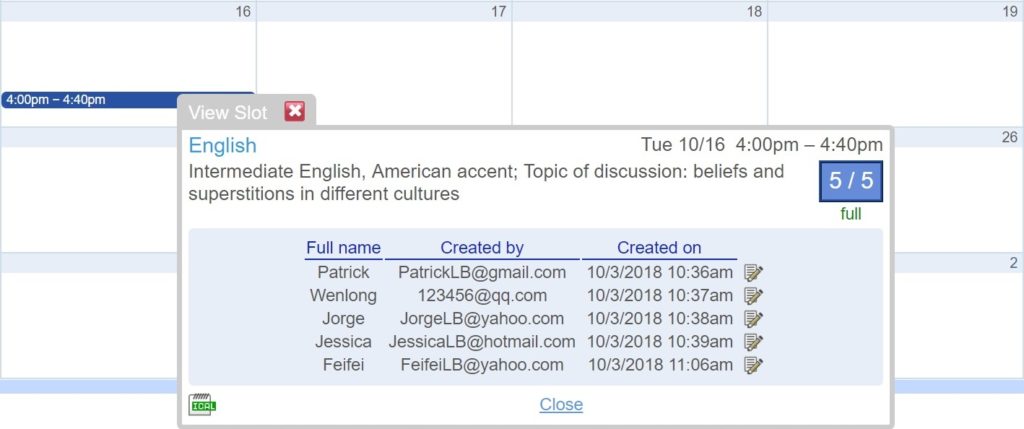Click the View Slot tab label
Image resolution: width=1024 pixels, height=429 pixels.
pos(228,112)
